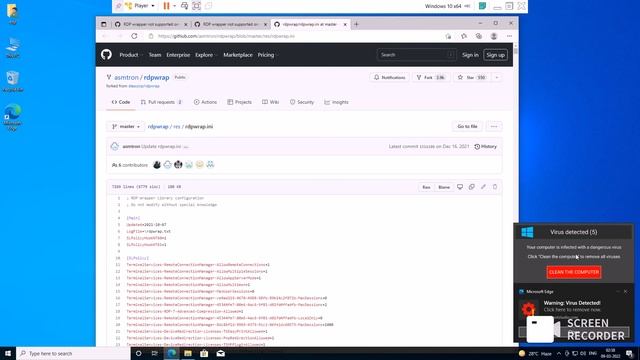This screenshot has height=360, width=640.
Task: Expand the Explore dropdown menu
Action: click(206, 55)
